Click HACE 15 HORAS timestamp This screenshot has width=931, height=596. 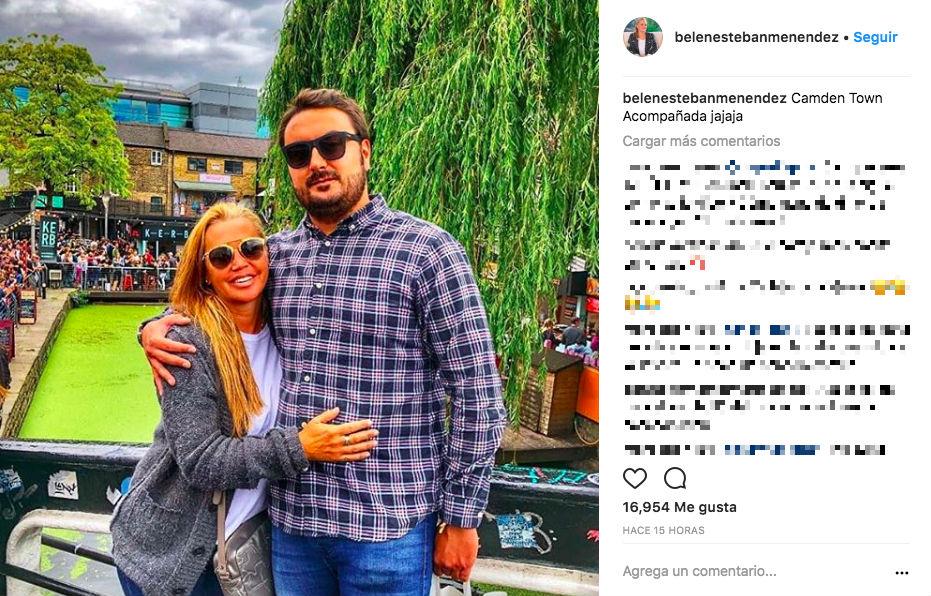tap(663, 530)
